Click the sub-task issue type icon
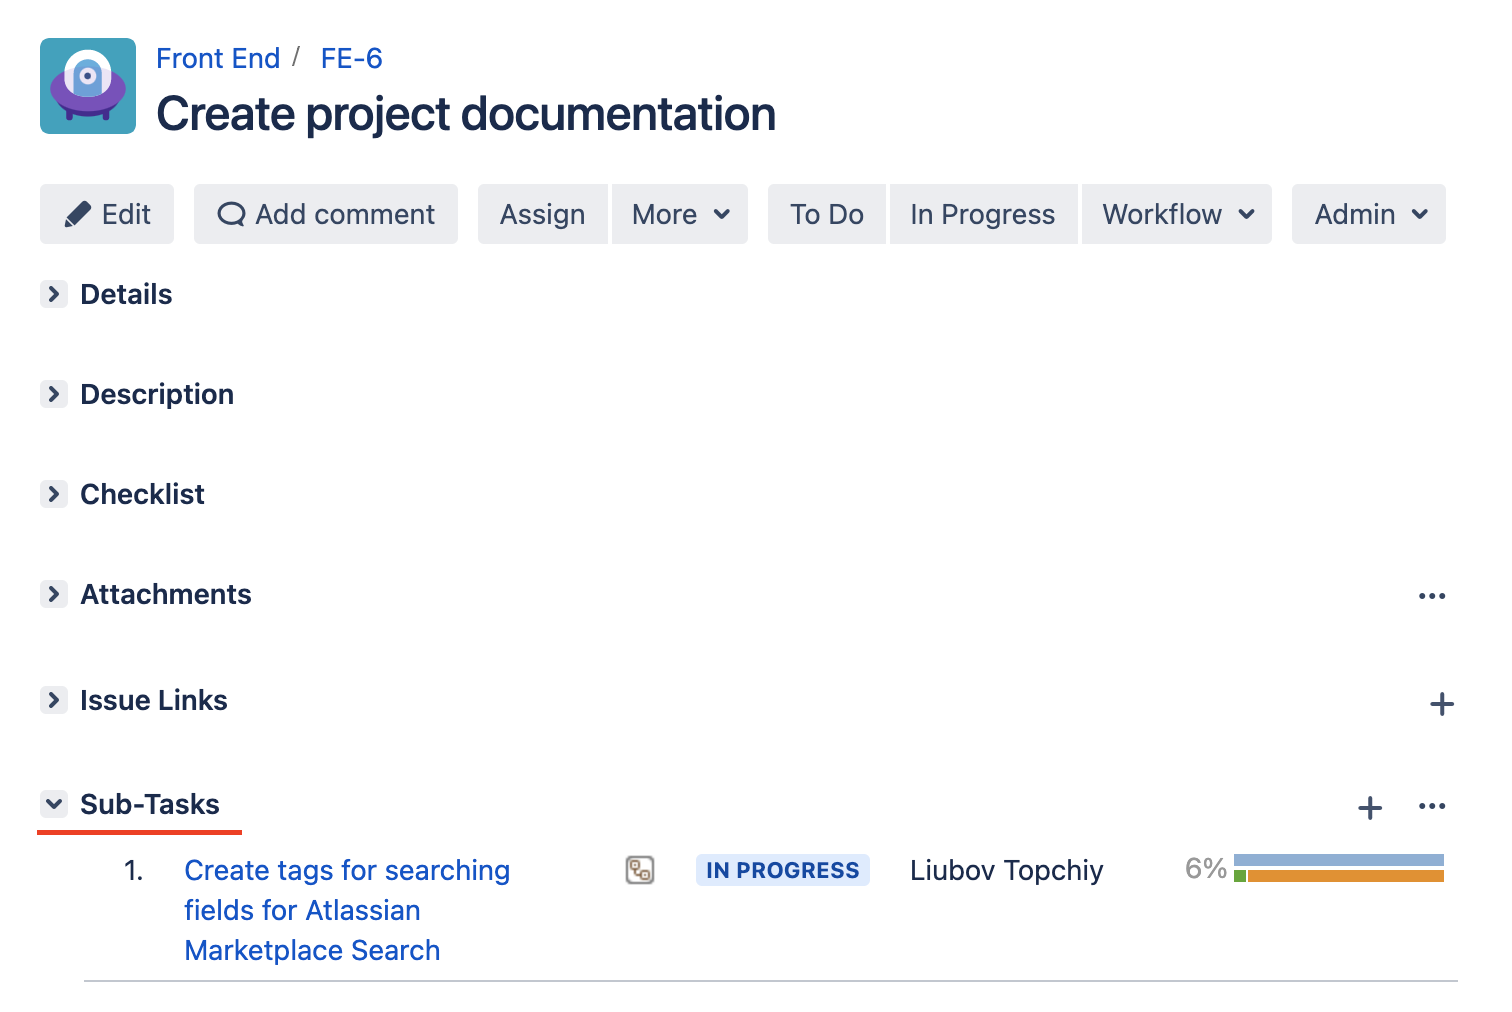 point(640,870)
